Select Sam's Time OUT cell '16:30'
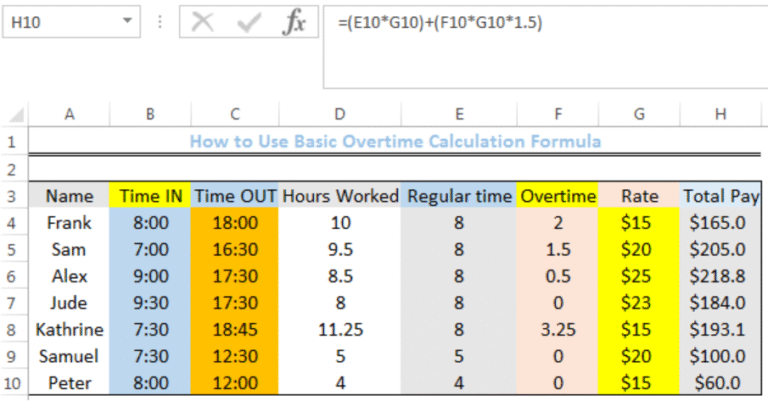 click(x=235, y=250)
